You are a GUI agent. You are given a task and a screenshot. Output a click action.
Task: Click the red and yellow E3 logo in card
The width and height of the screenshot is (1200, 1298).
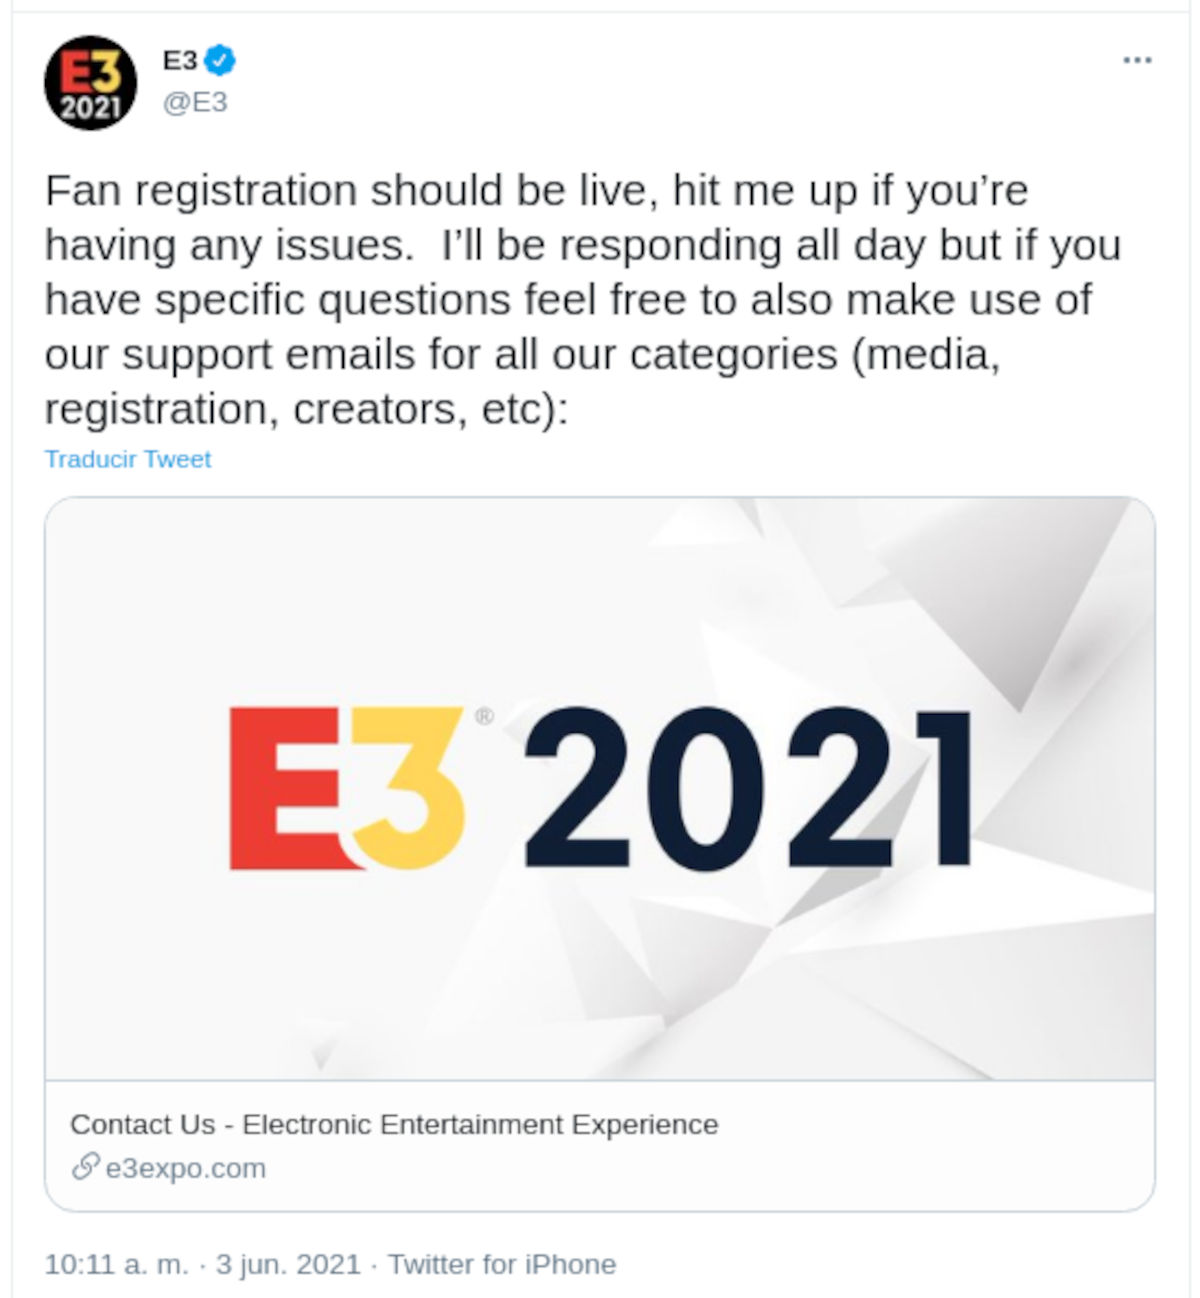[347, 787]
